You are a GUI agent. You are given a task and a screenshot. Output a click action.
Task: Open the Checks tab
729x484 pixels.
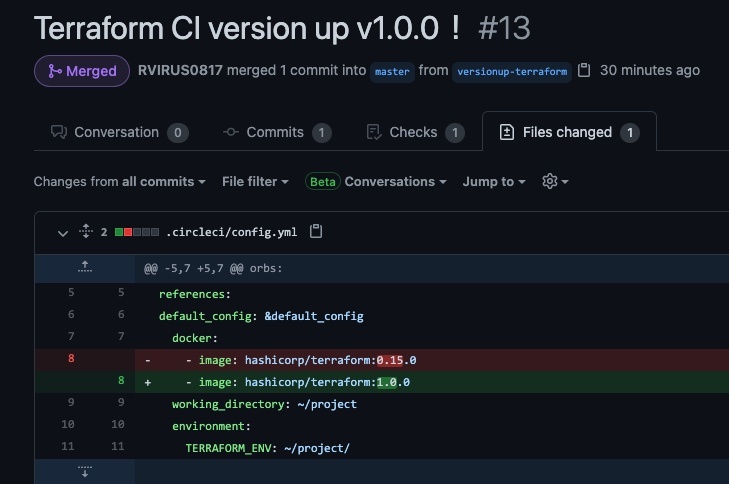click(x=414, y=132)
